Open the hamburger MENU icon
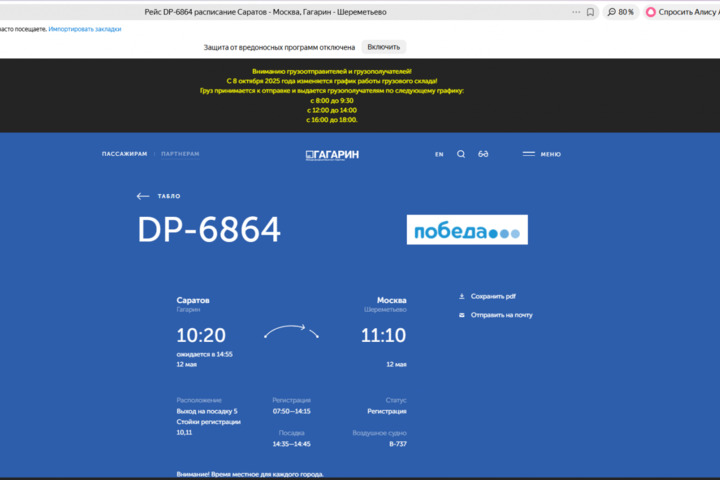Viewport: 720px width, 480px height. (529, 154)
